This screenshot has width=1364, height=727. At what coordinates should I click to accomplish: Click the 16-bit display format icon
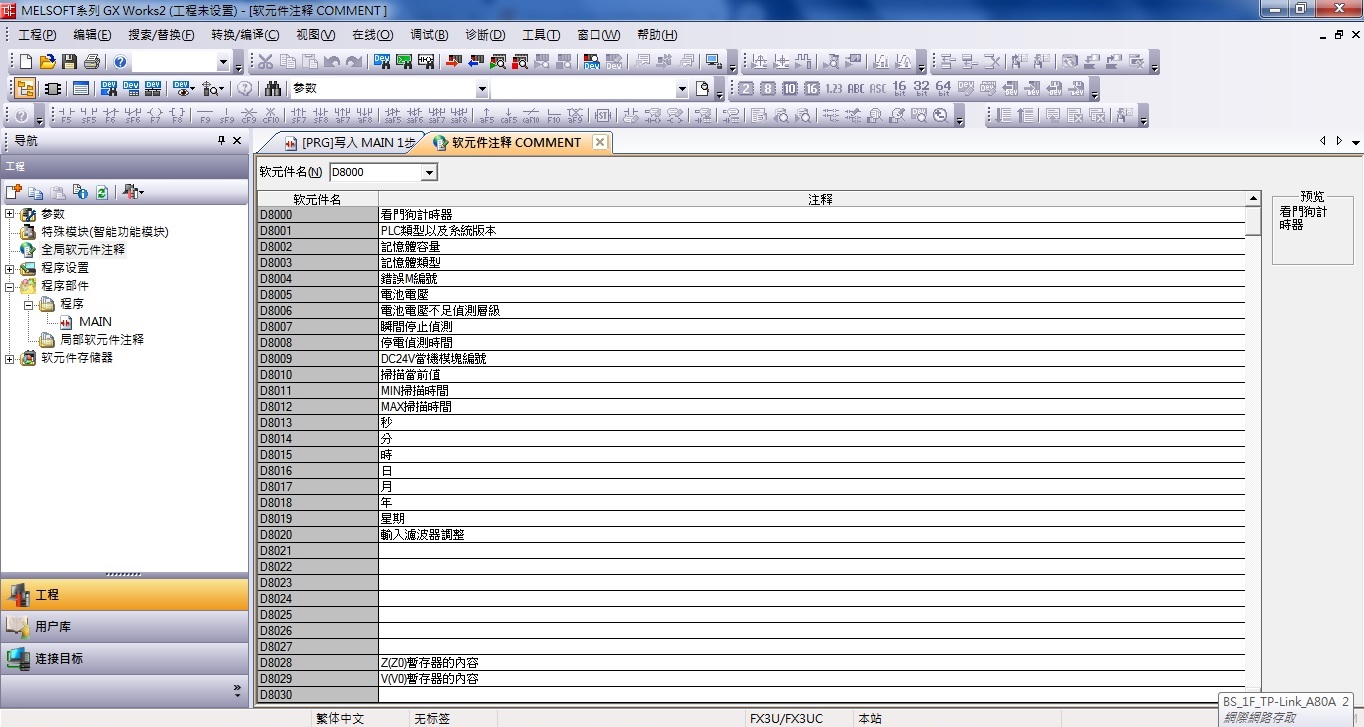(899, 88)
